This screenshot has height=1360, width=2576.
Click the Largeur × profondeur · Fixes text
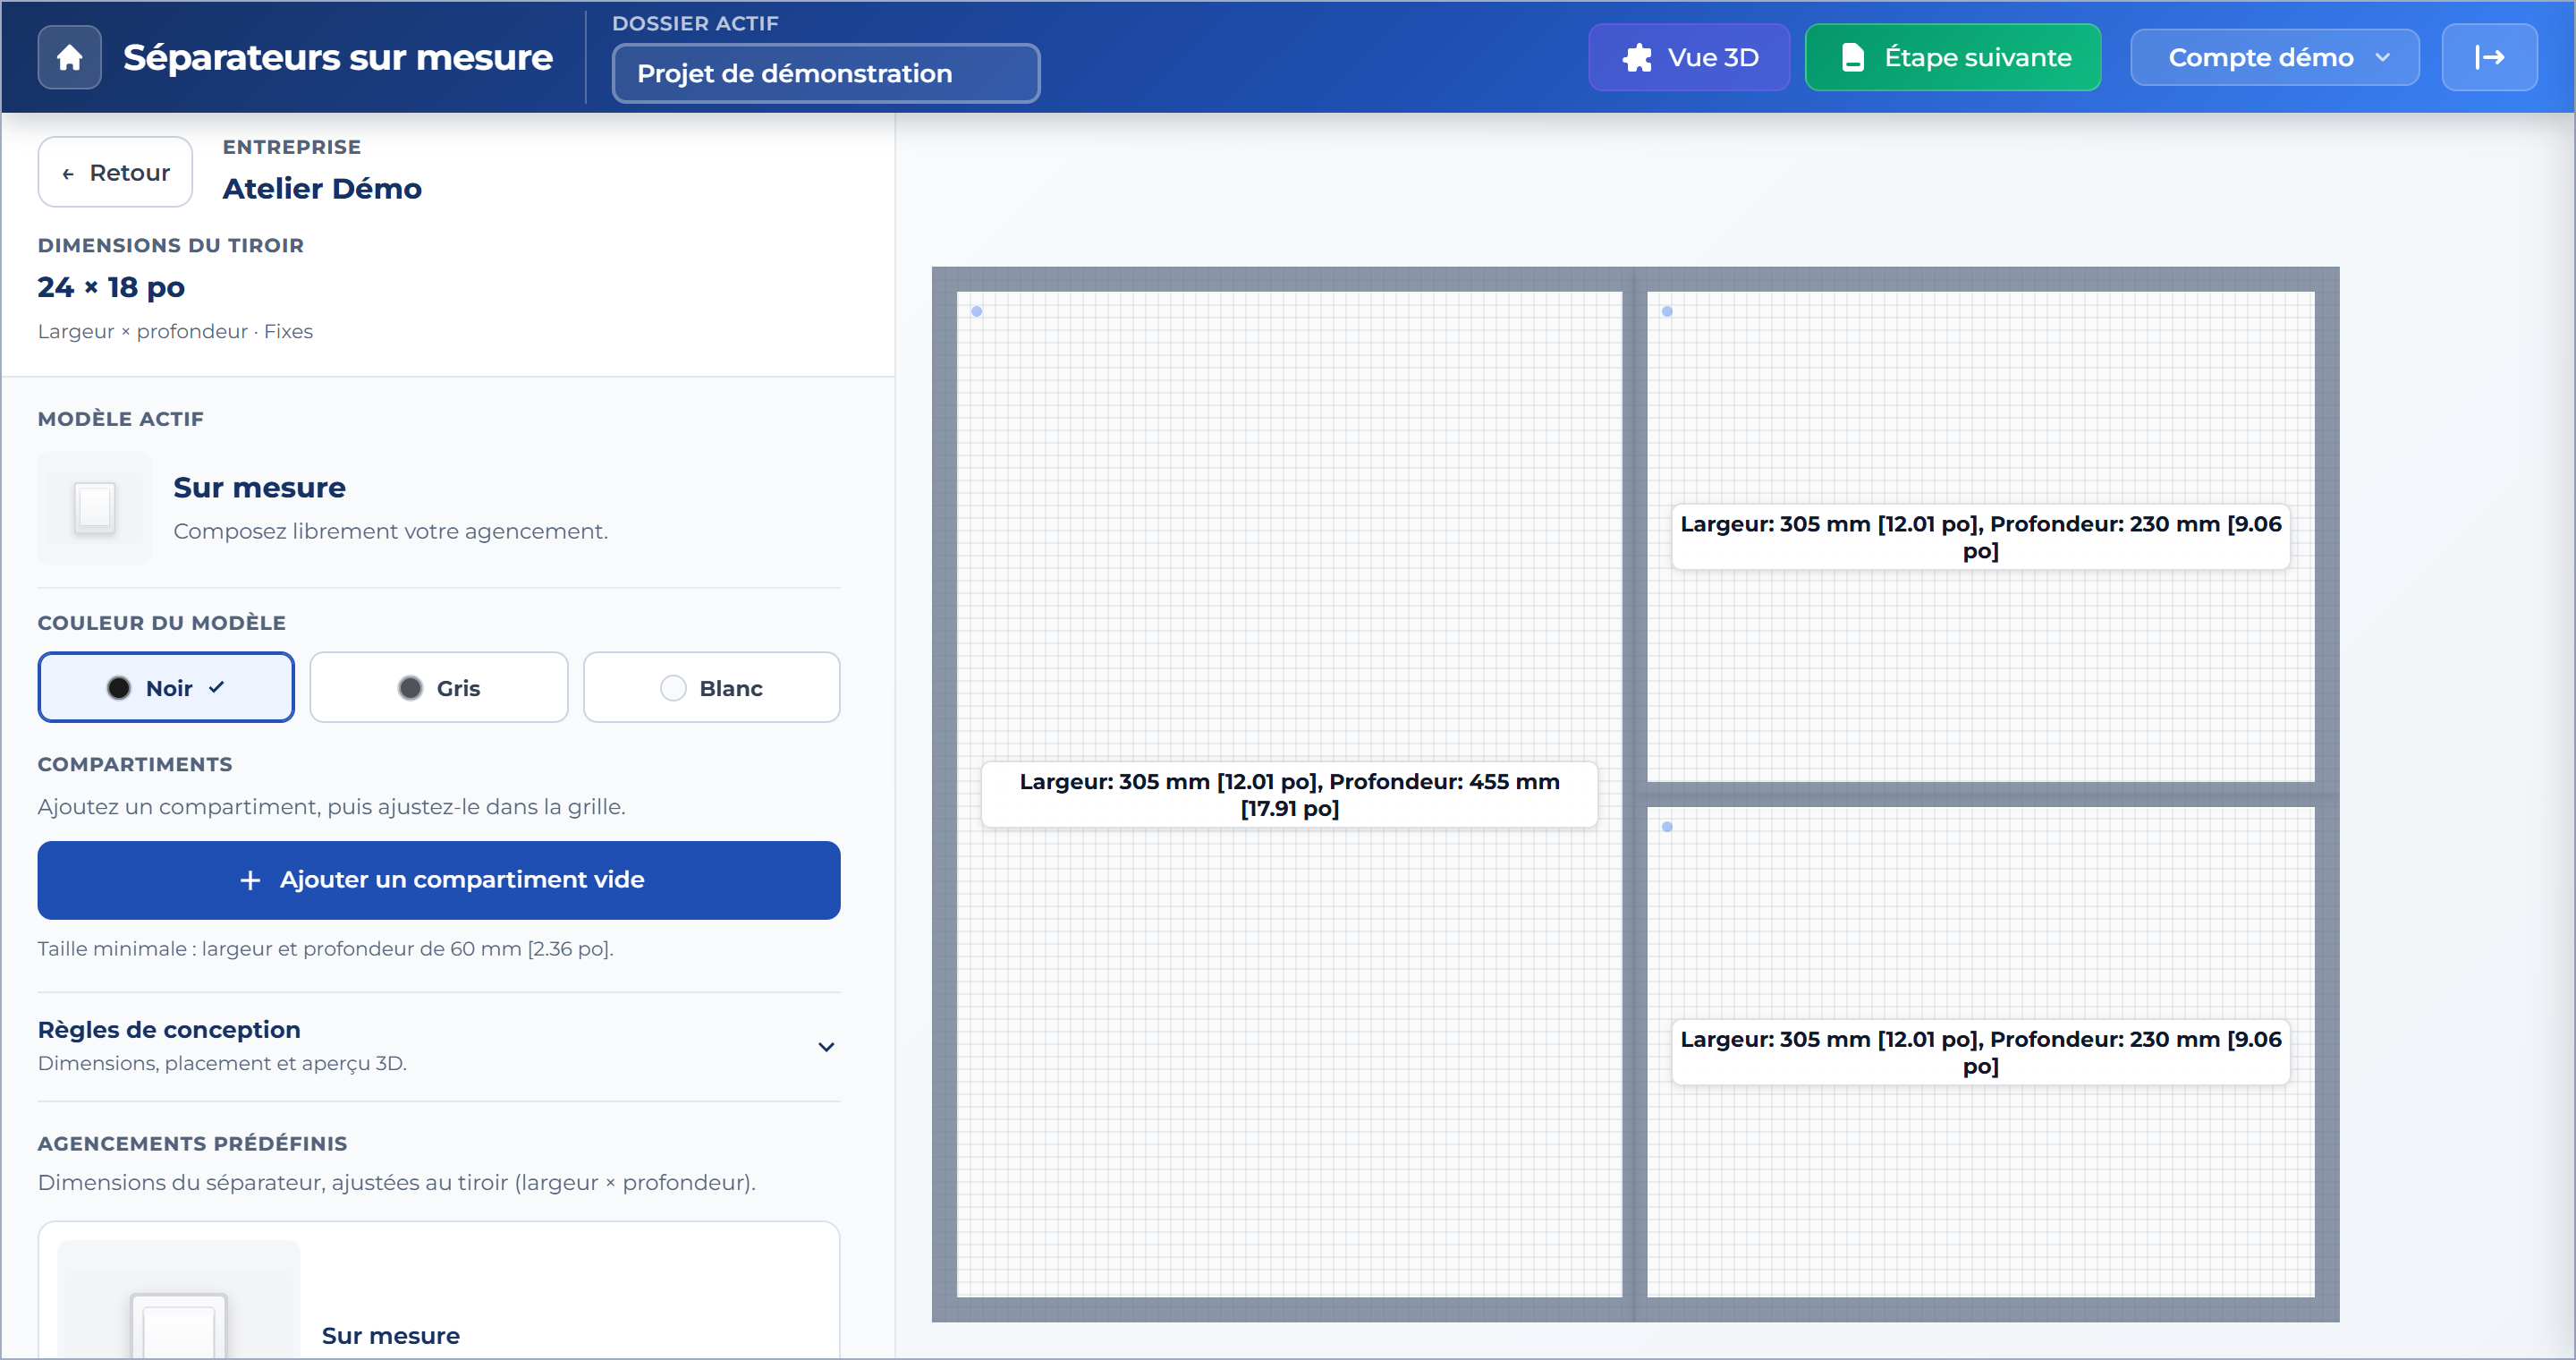[175, 331]
